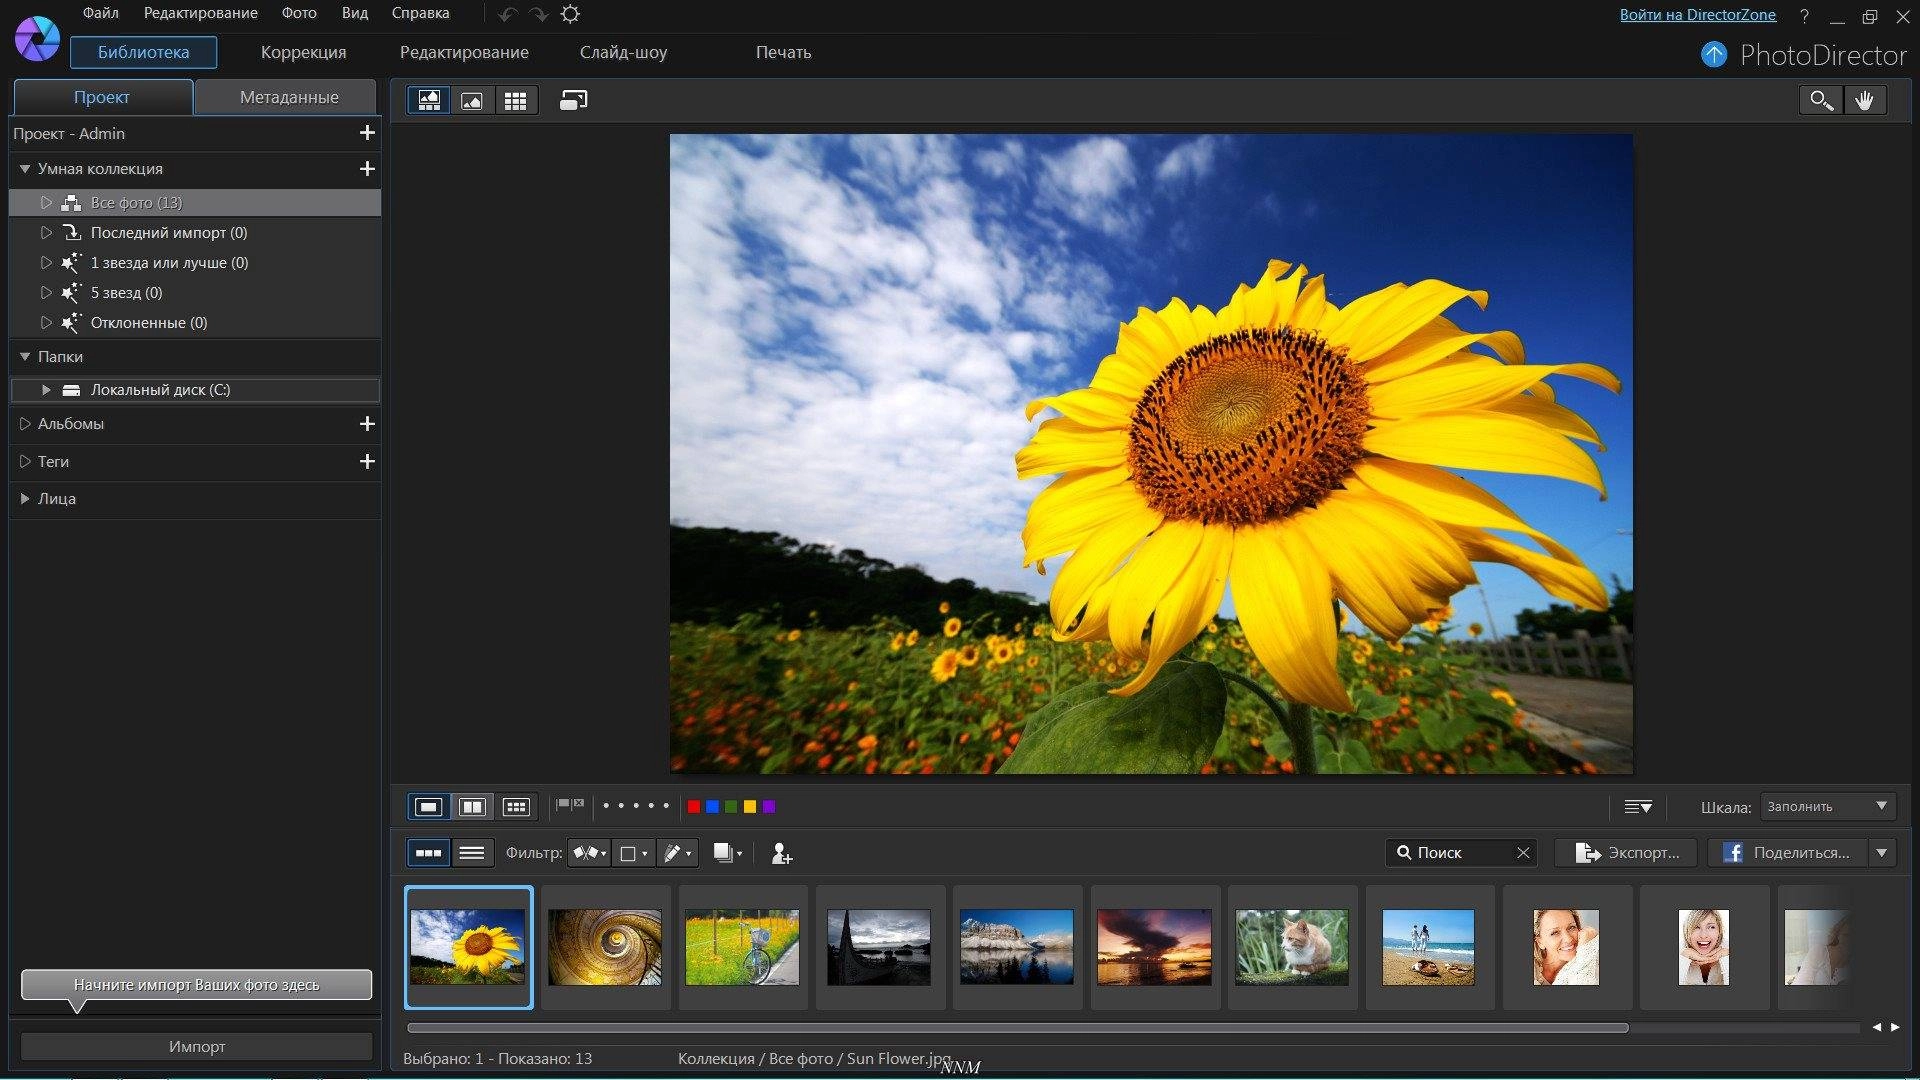Add smart collection with plus beside Умная коллекция
This screenshot has height=1080, width=1920.
click(x=367, y=169)
